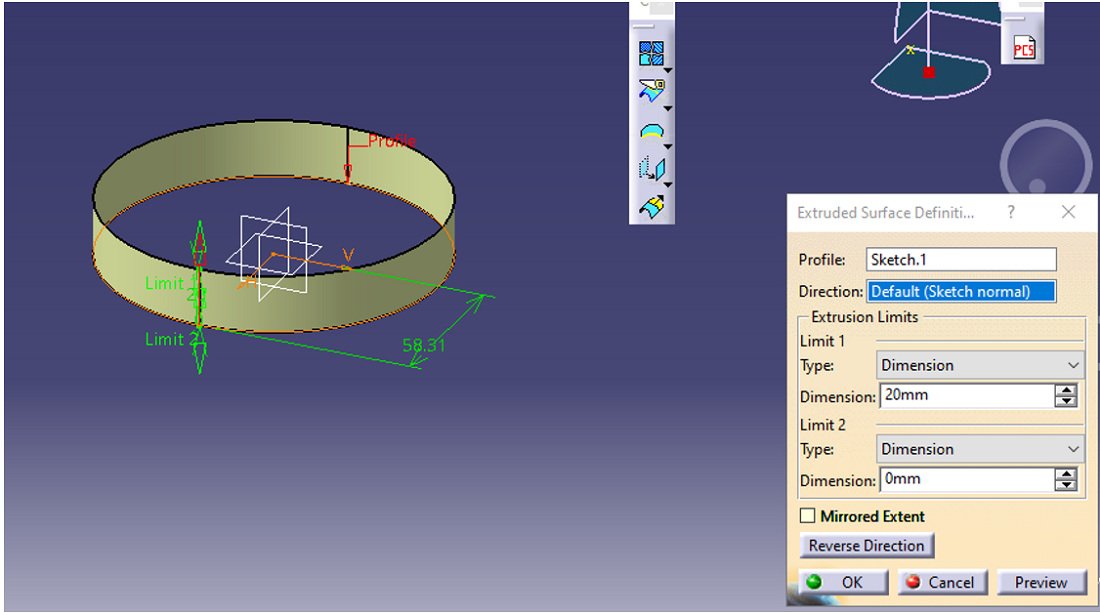1100x613 pixels.
Task: Click the orange V axis label
Action: [348, 255]
